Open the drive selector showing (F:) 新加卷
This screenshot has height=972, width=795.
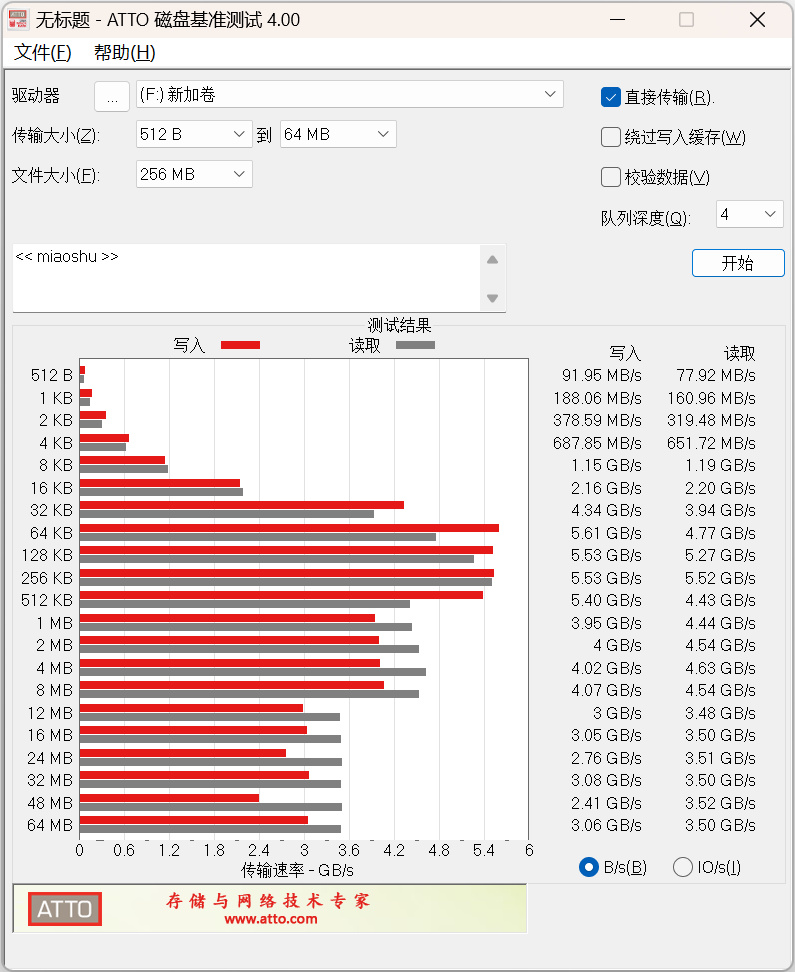350,94
